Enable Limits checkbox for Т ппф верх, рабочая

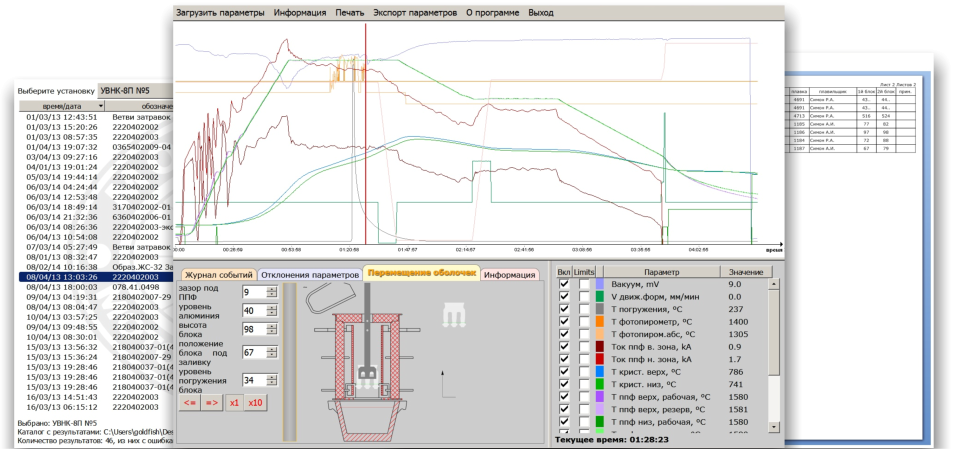pyautogui.click(x=584, y=397)
